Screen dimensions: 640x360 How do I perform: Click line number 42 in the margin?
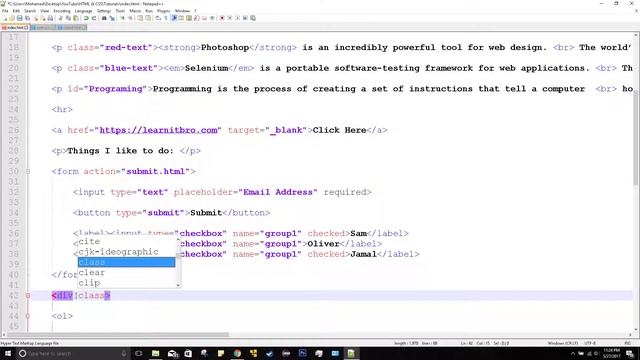click(x=13, y=295)
